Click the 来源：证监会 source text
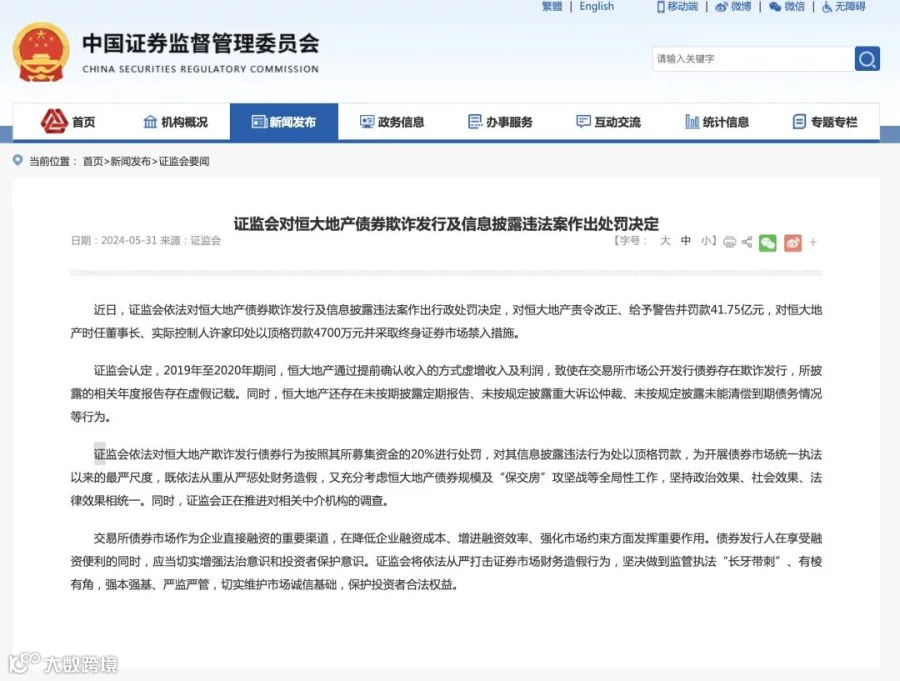 point(190,241)
